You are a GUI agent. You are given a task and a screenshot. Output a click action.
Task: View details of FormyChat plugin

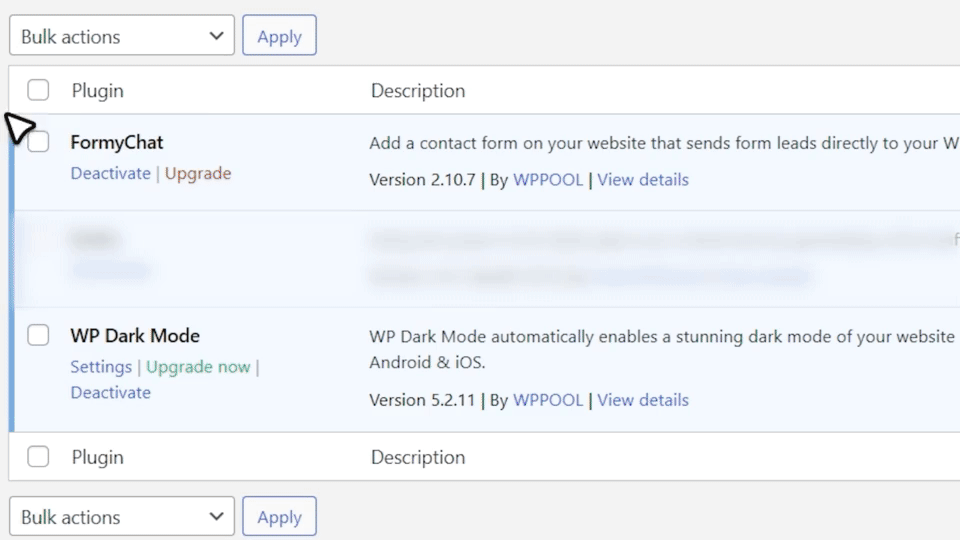[x=643, y=179]
